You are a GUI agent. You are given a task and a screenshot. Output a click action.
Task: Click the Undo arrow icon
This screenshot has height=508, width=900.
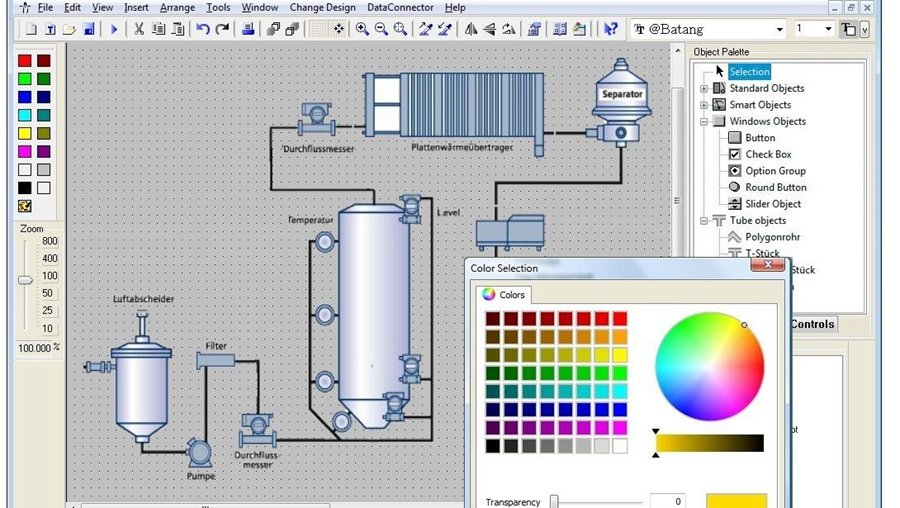click(x=203, y=29)
